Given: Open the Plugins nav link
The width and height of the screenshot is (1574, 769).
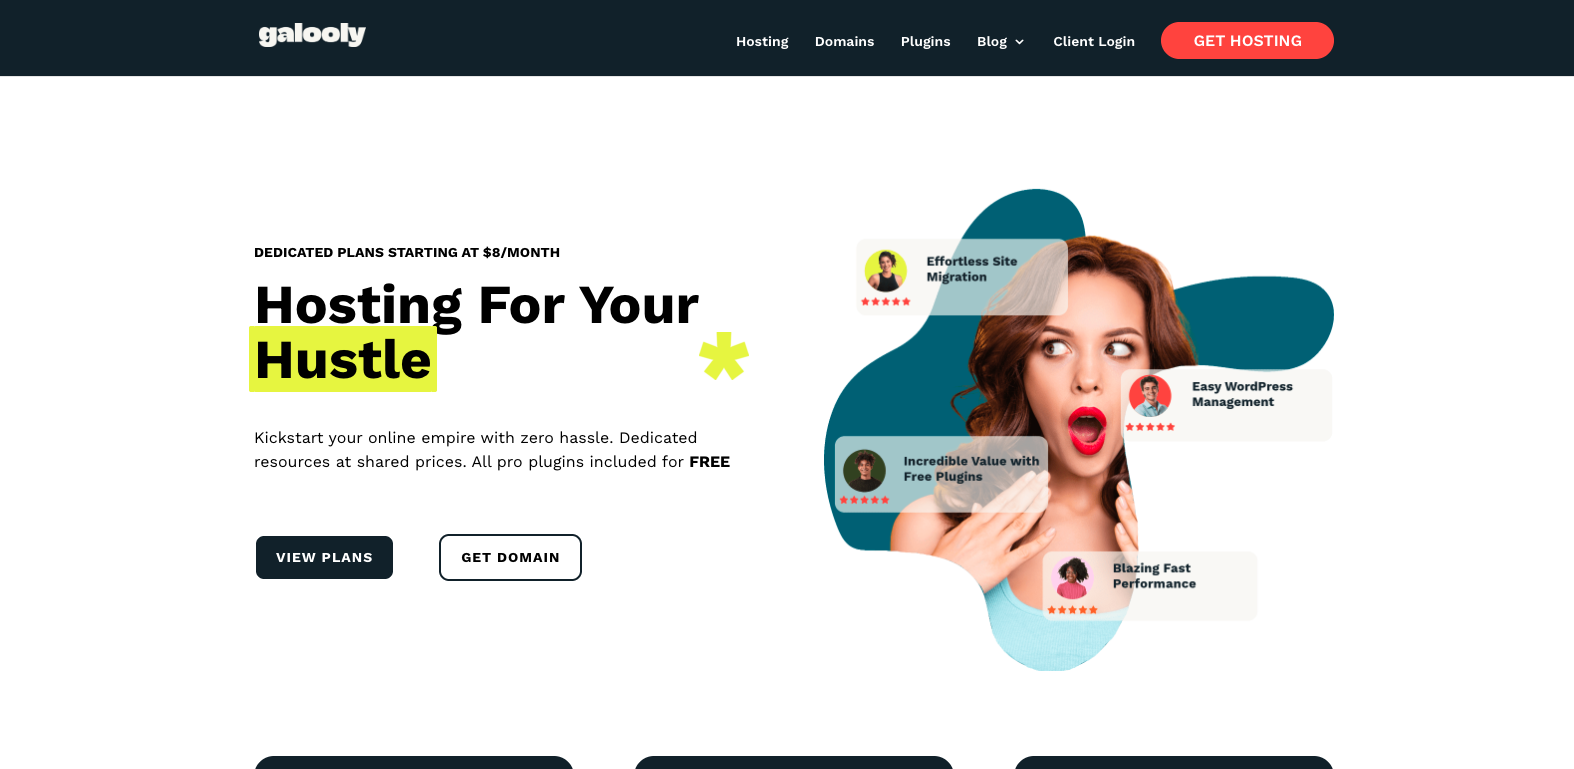Looking at the screenshot, I should pos(925,41).
